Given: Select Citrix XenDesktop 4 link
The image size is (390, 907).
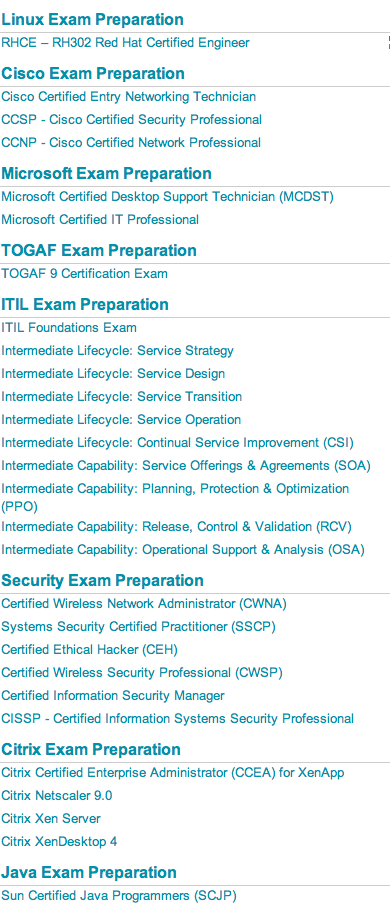Looking at the screenshot, I should [59, 842].
